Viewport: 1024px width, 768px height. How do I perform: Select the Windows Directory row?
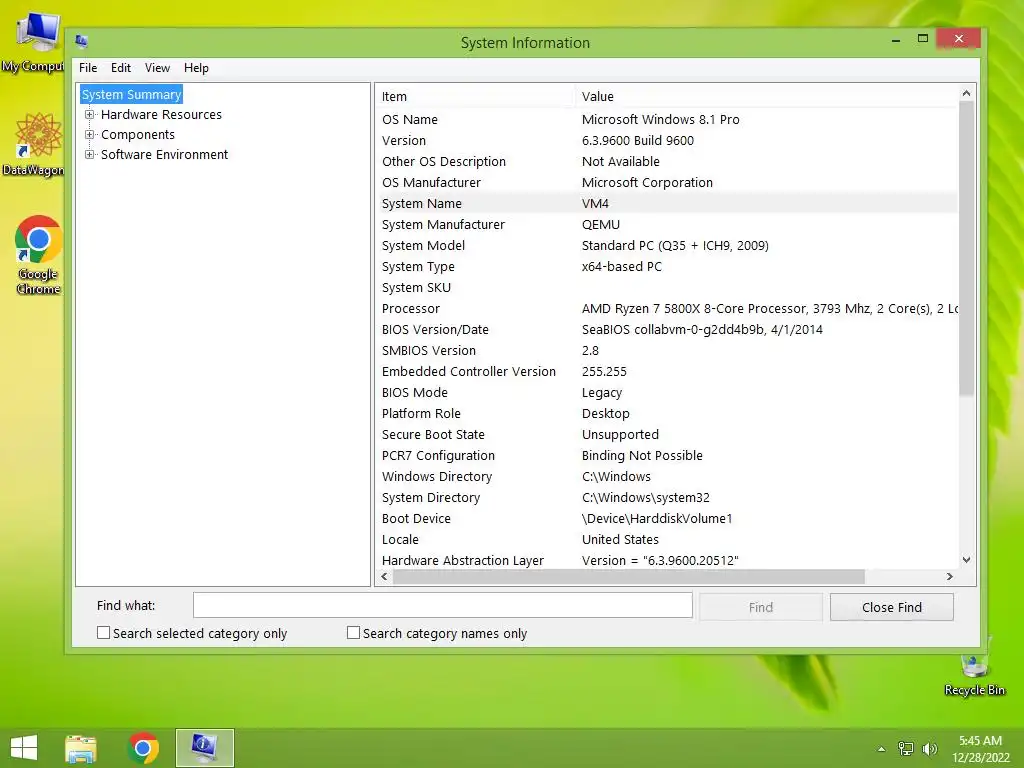(x=667, y=477)
